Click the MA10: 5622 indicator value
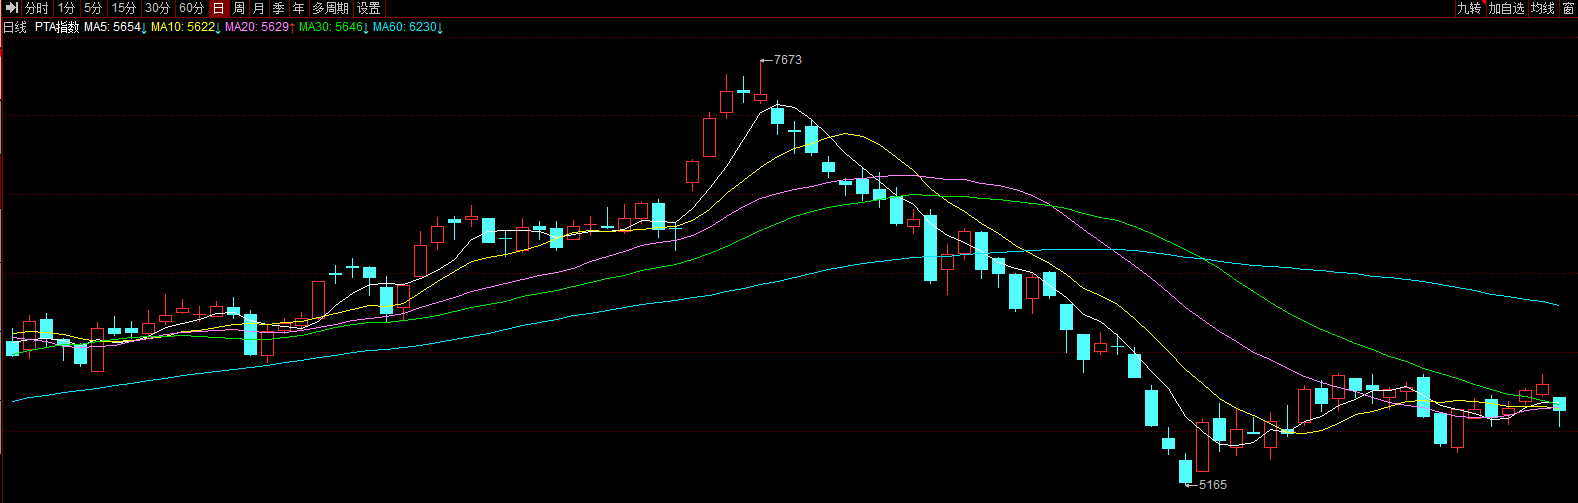Image resolution: width=1578 pixels, height=503 pixels. click(186, 27)
